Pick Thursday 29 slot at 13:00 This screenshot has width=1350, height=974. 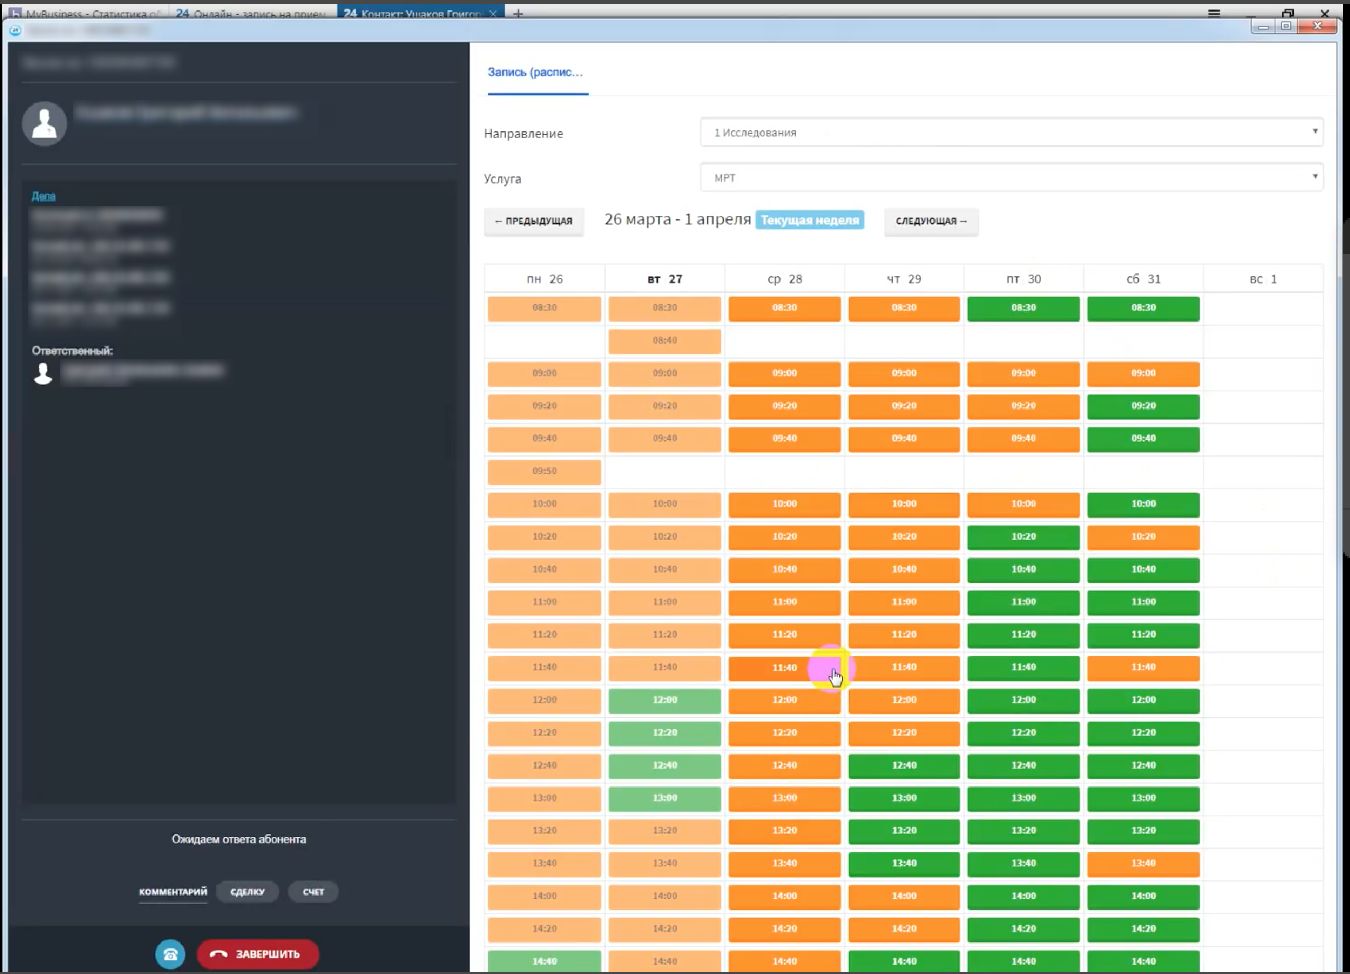click(904, 799)
